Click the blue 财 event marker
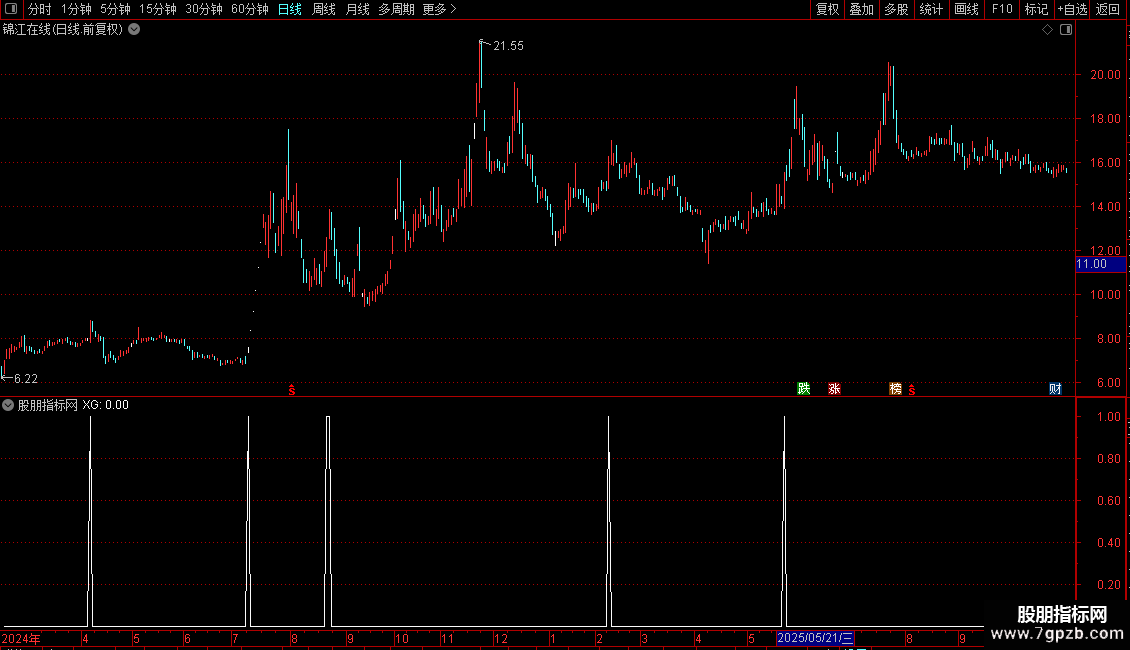 coord(1055,388)
